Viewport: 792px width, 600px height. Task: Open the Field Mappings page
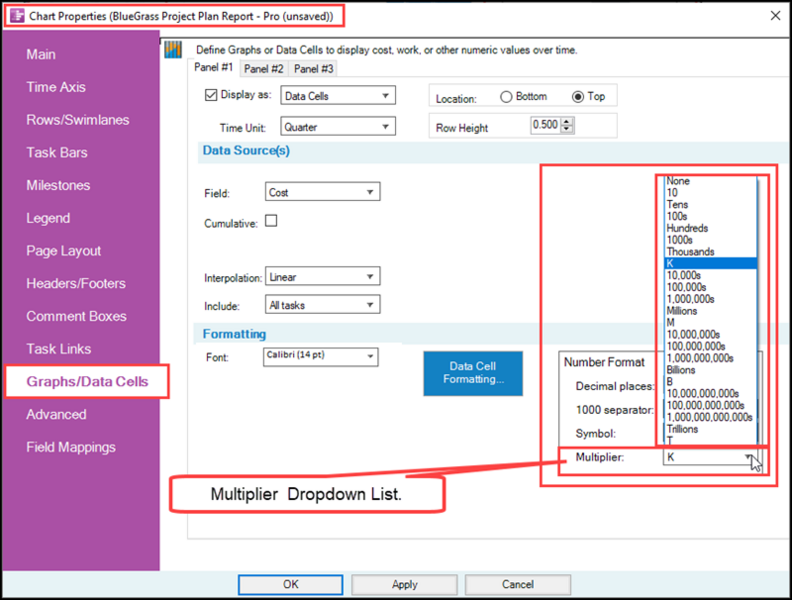[x=71, y=447]
